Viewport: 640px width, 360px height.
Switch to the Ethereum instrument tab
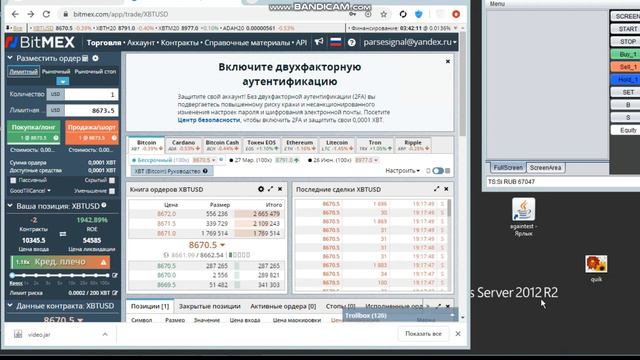[300, 145]
